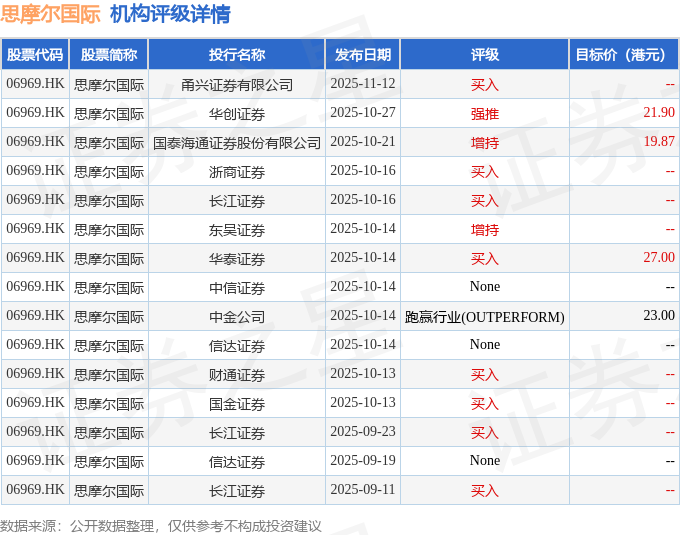680x535 pixels.
Task: Select the 甬兴证券有限公司 cell
Action: [237, 85]
